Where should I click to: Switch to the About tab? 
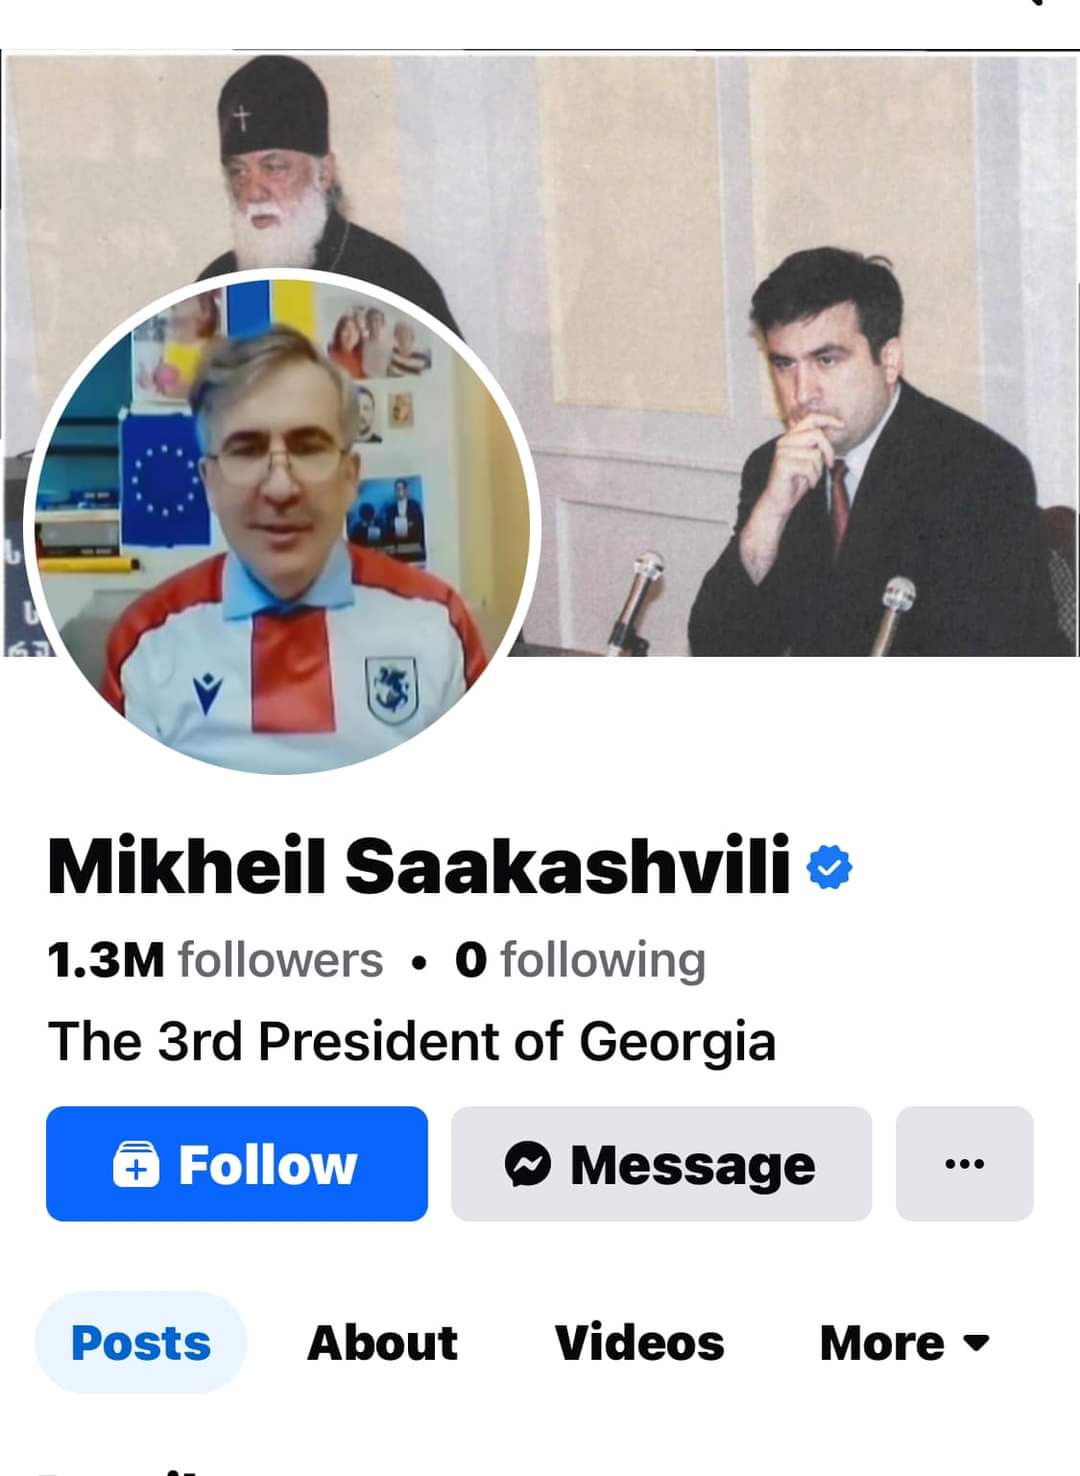tap(382, 1343)
